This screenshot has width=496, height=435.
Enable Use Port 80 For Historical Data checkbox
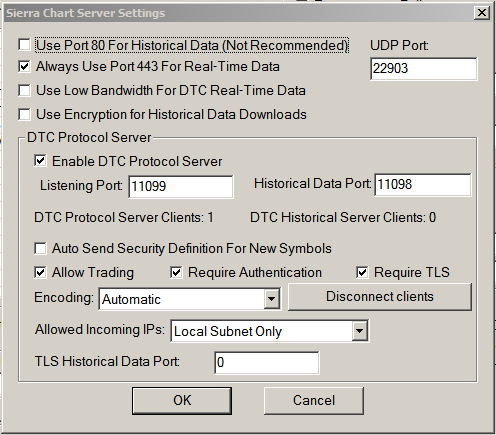coord(25,45)
